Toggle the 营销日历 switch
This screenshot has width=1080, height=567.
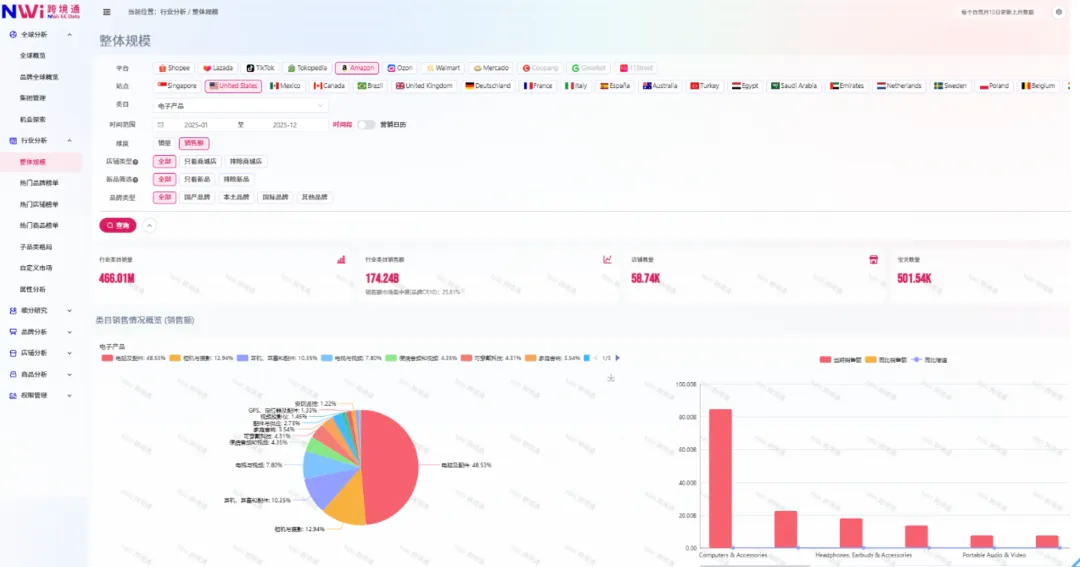366,125
